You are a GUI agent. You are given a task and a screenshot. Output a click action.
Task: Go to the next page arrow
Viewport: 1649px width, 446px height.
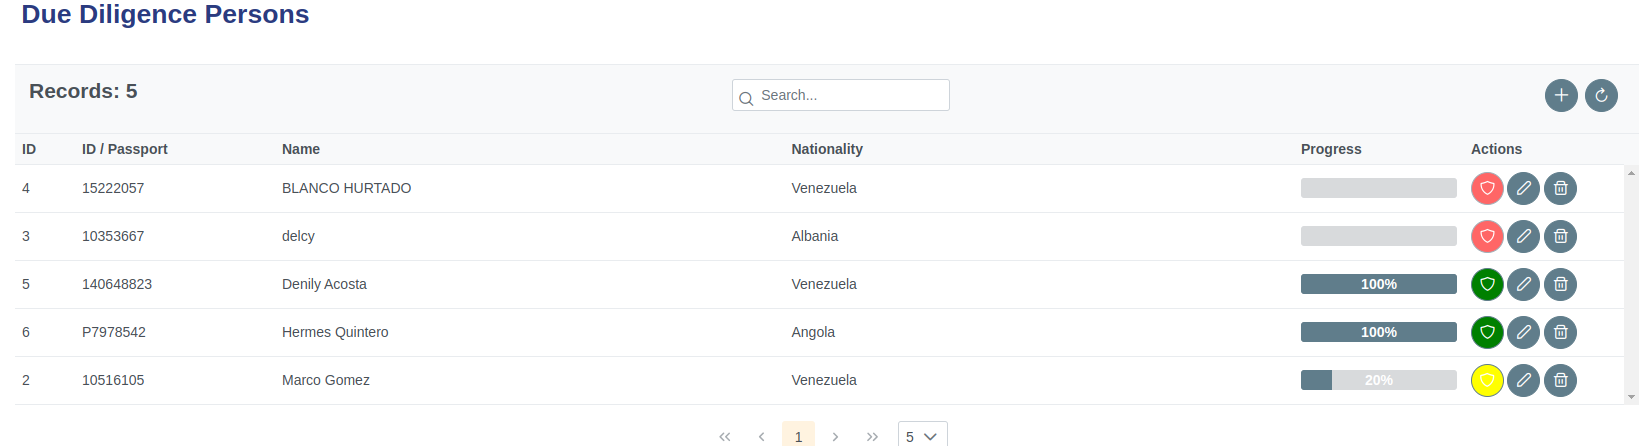pos(835,436)
